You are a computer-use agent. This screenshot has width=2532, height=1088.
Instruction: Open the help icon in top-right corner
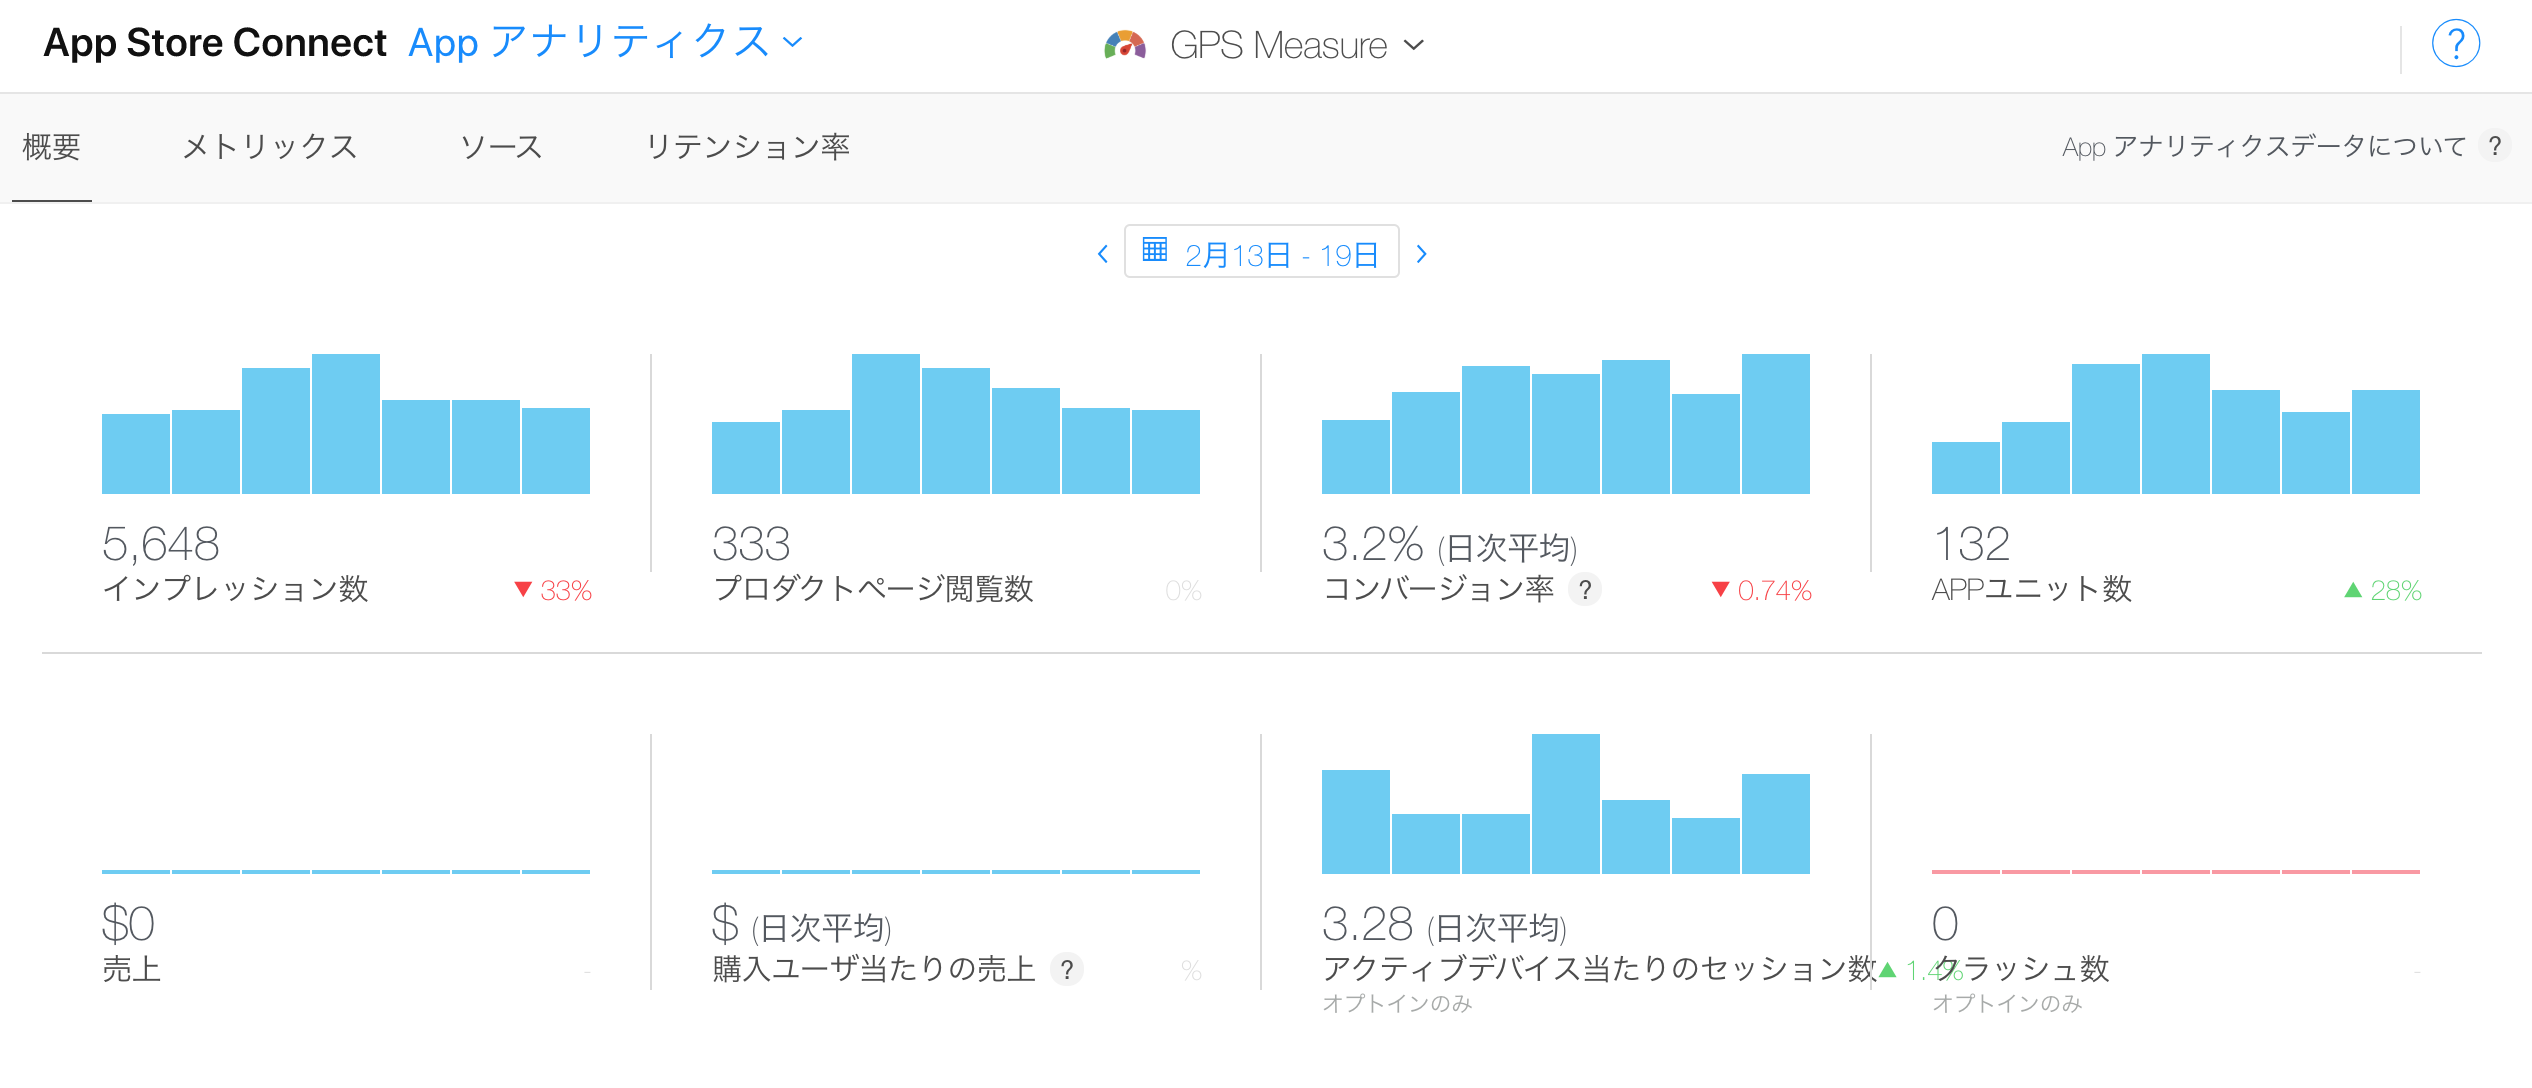pos(2455,44)
